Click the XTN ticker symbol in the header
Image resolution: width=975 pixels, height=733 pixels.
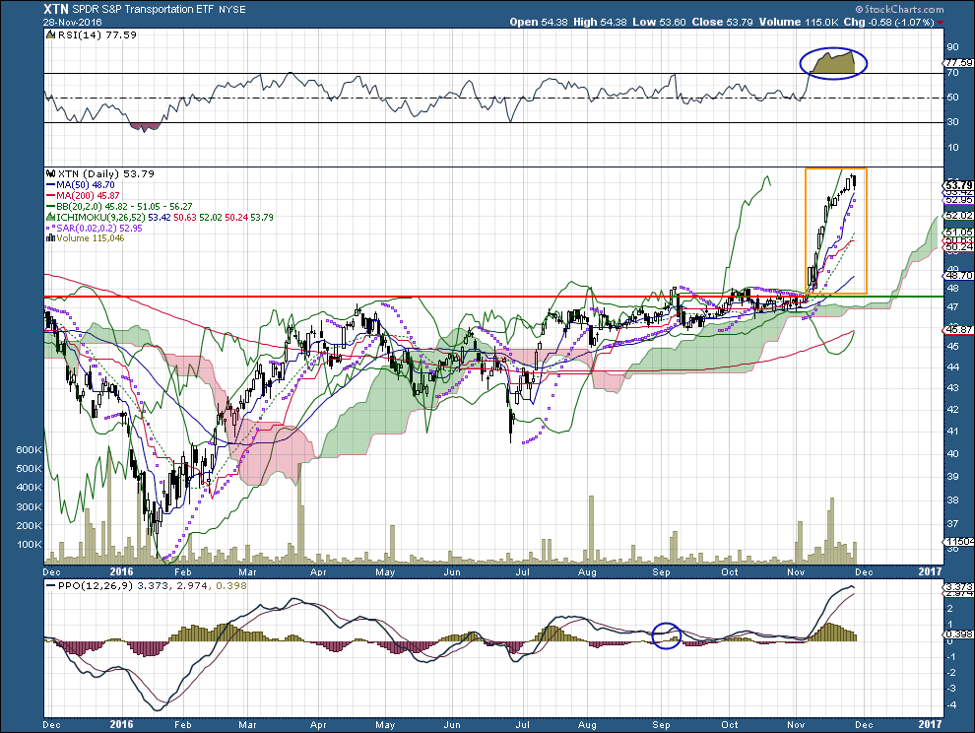pyautogui.click(x=55, y=9)
